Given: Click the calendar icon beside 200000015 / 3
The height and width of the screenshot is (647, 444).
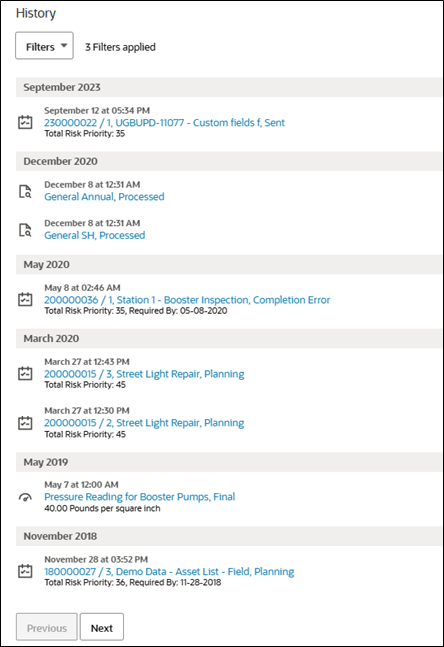Looking at the screenshot, I should coord(25,373).
